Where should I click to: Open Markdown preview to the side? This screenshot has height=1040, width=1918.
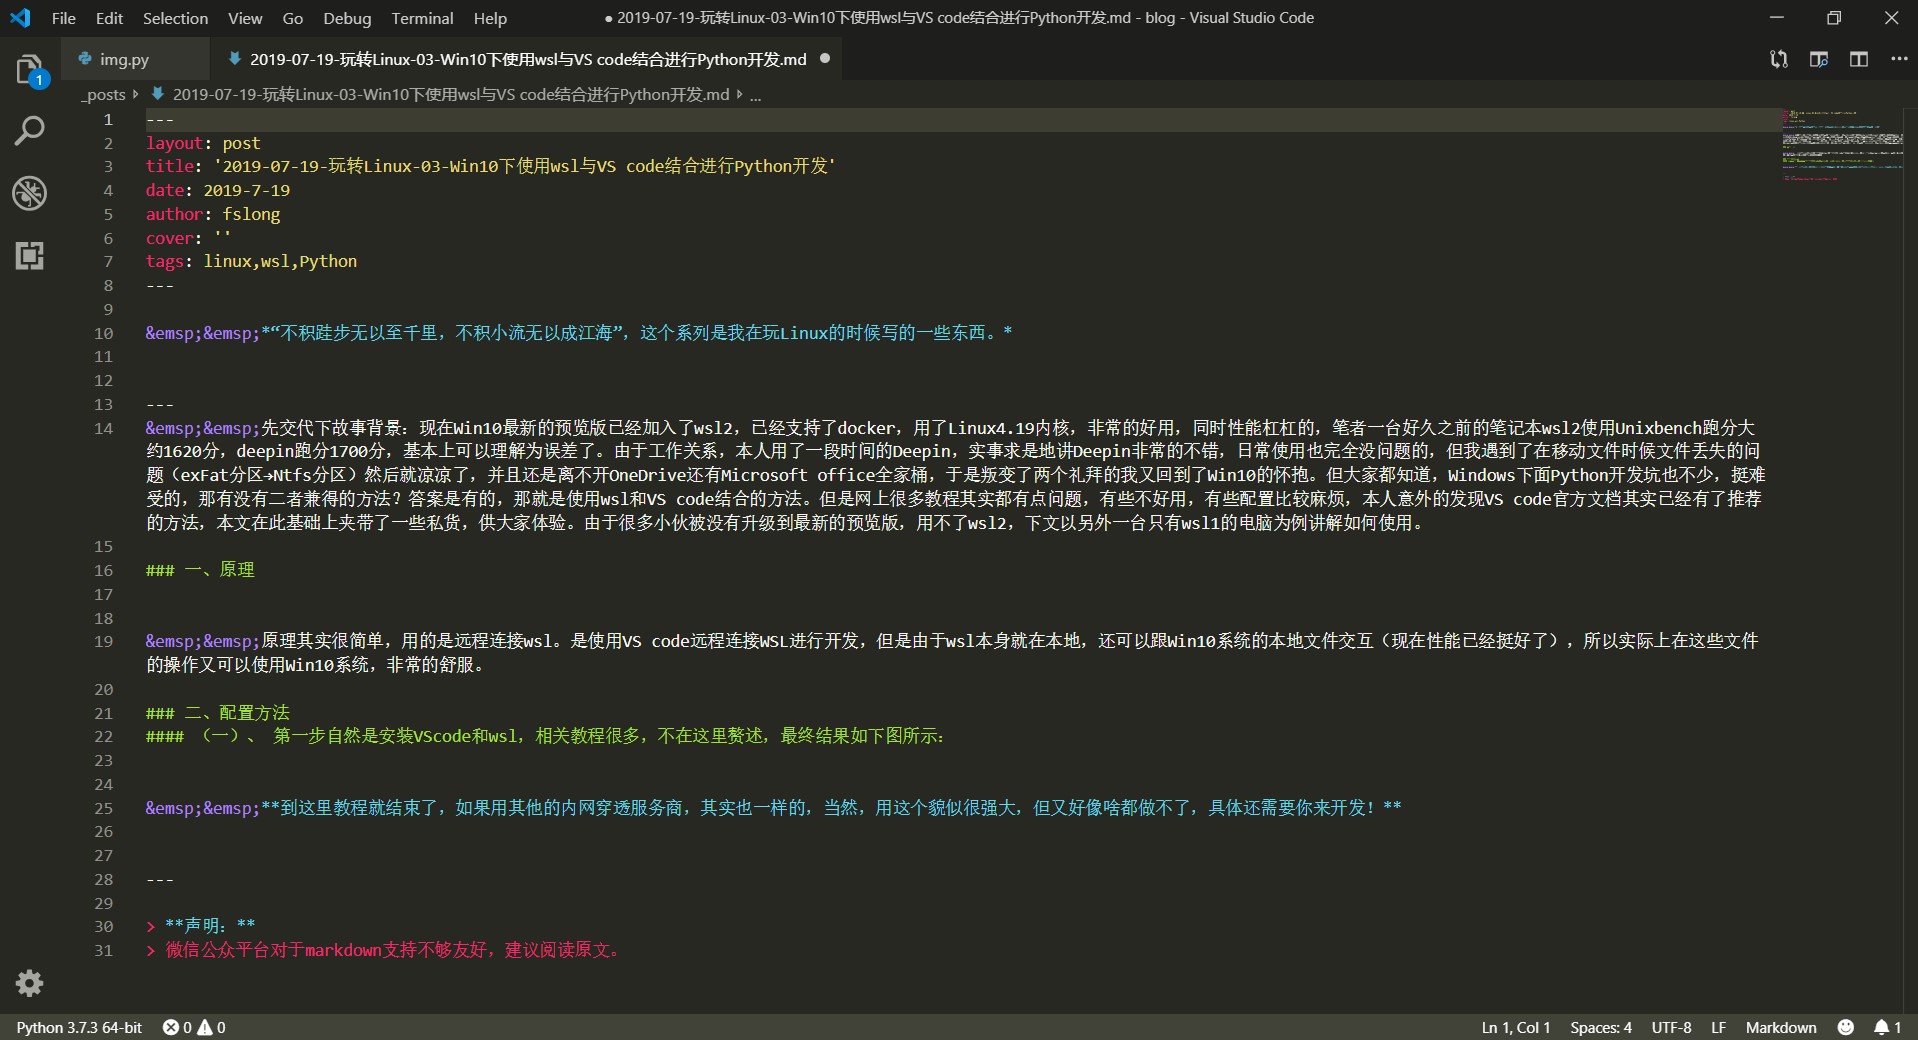(x=1819, y=59)
